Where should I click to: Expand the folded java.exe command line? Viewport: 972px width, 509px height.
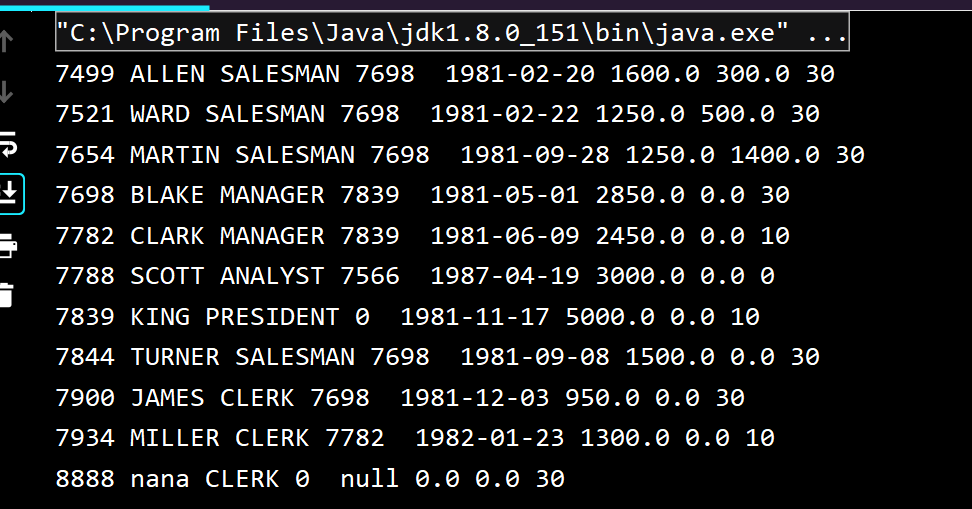click(x=452, y=32)
